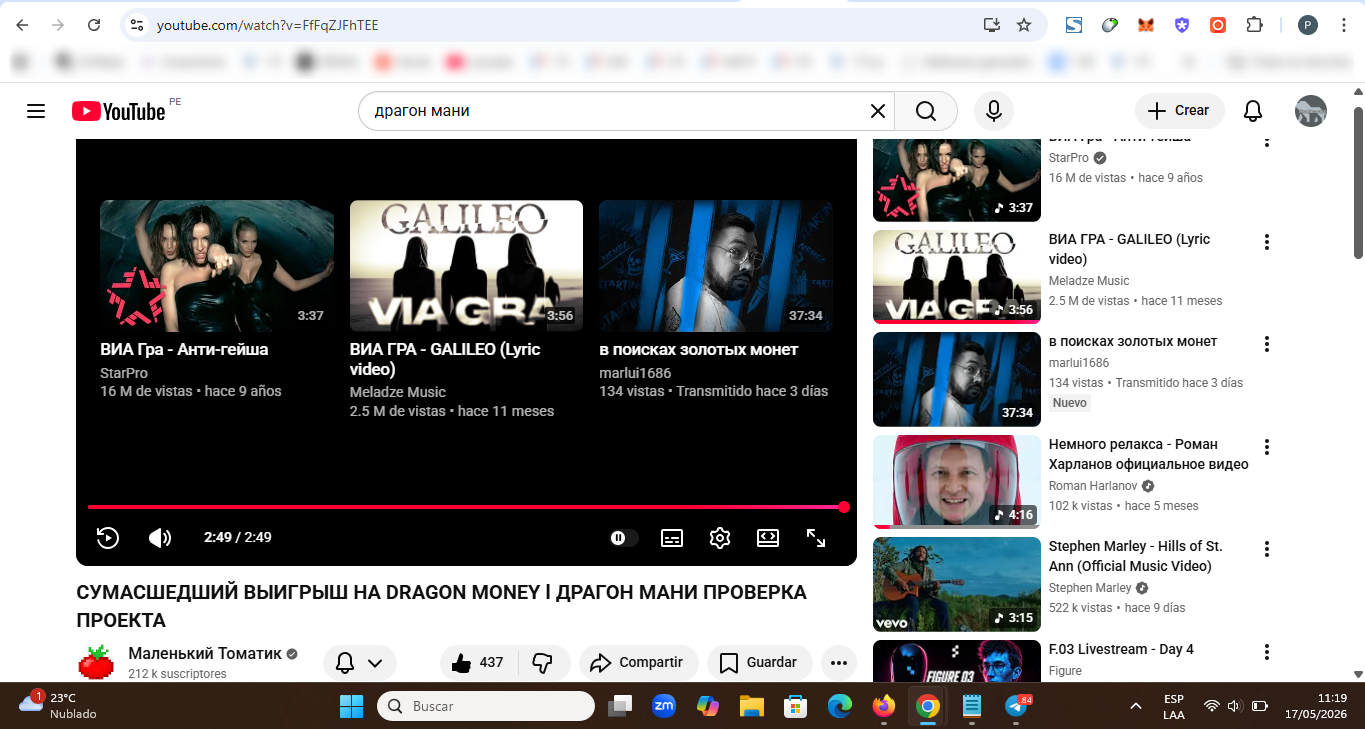Viewport: 1365px width, 729px height.
Task: Open the purple shield extension icon
Action: (x=1182, y=25)
